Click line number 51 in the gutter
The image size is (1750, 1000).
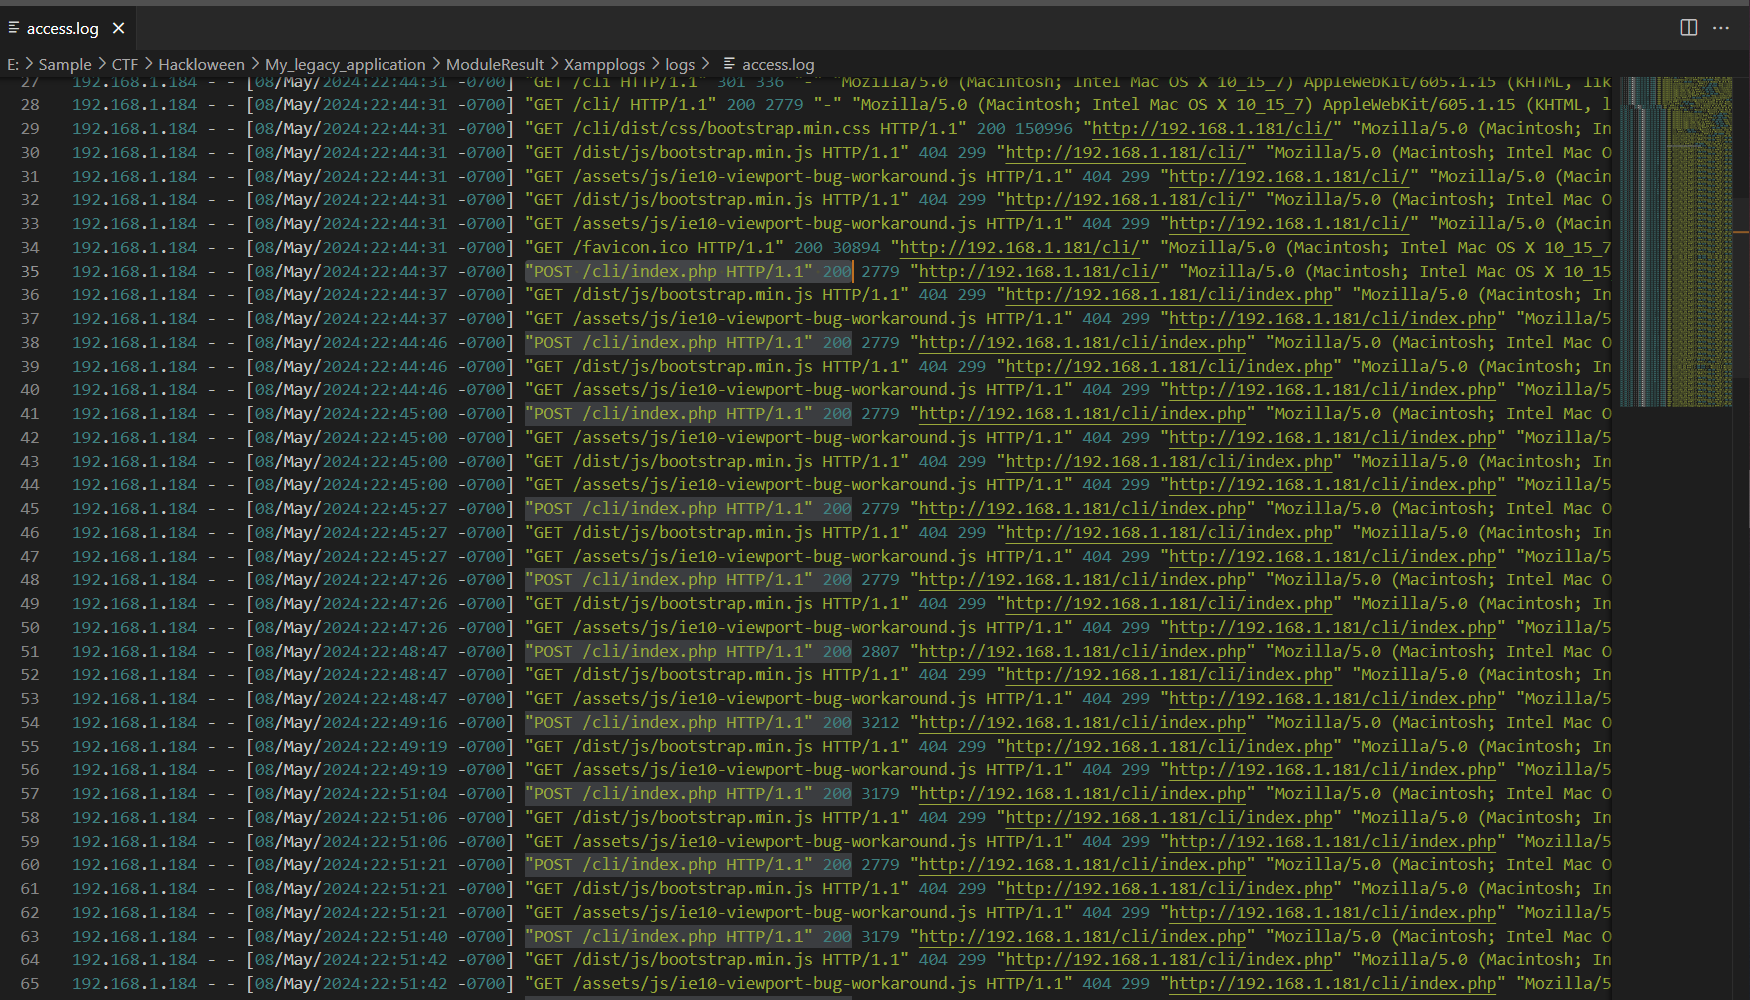30,652
